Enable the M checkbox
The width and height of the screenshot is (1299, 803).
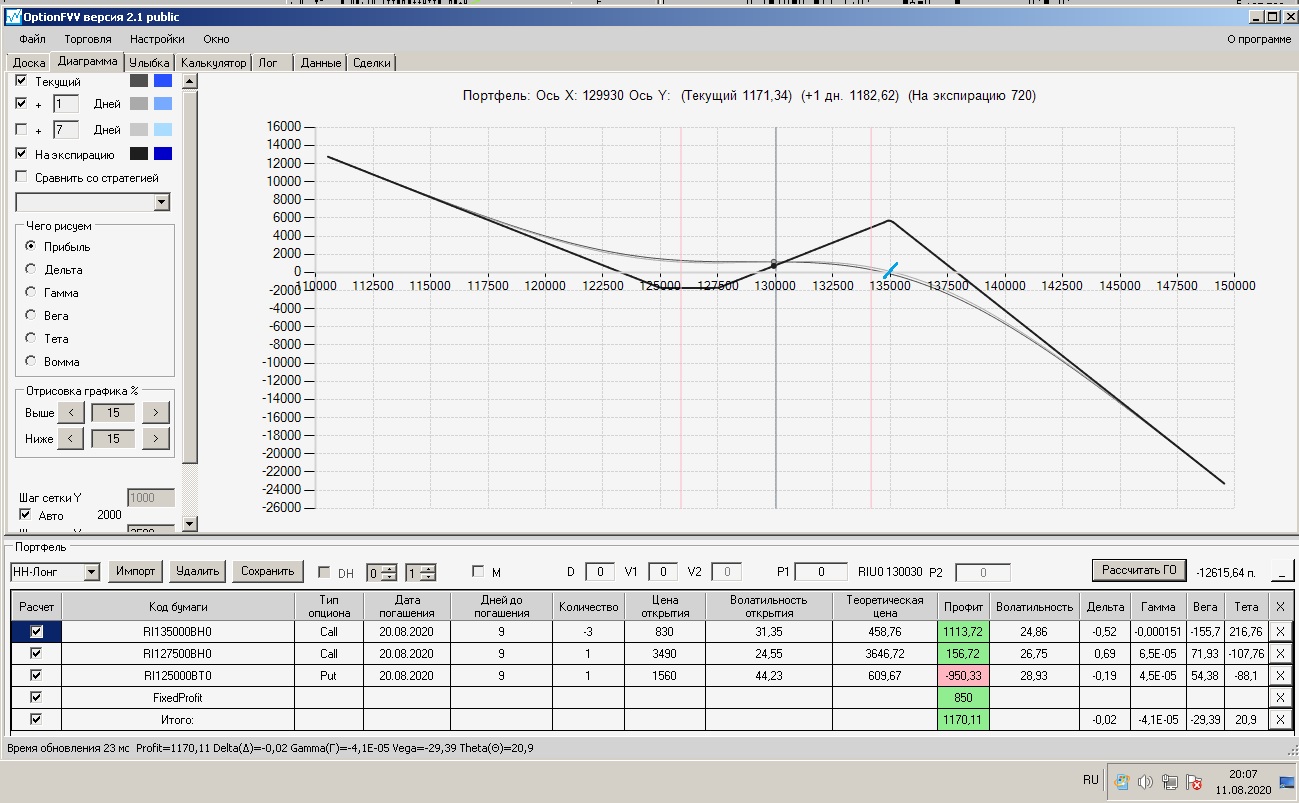[478, 572]
